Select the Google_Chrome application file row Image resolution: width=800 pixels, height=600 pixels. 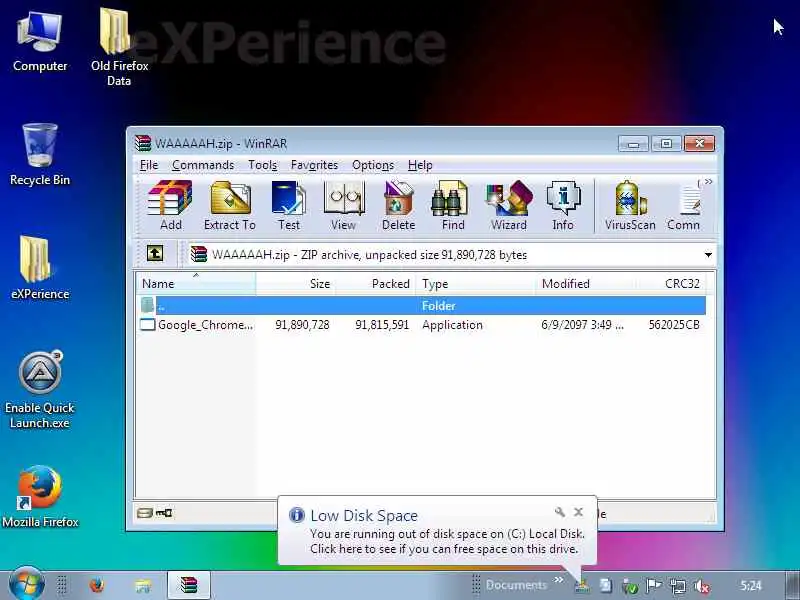click(422, 325)
